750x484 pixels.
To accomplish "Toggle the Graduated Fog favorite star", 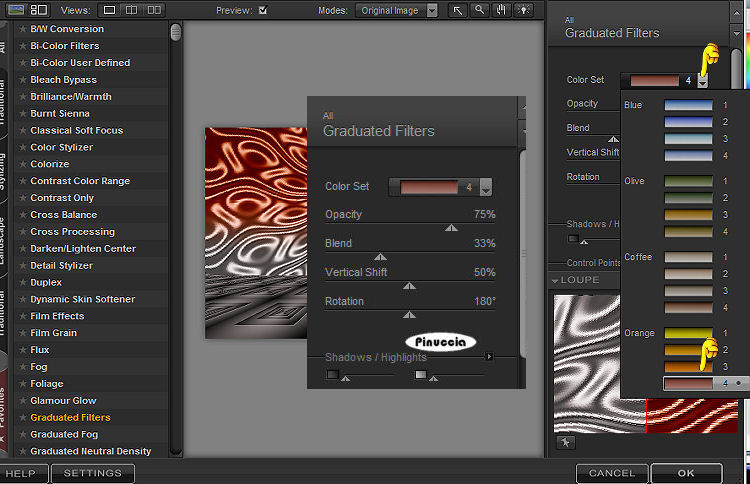I will (22, 434).
